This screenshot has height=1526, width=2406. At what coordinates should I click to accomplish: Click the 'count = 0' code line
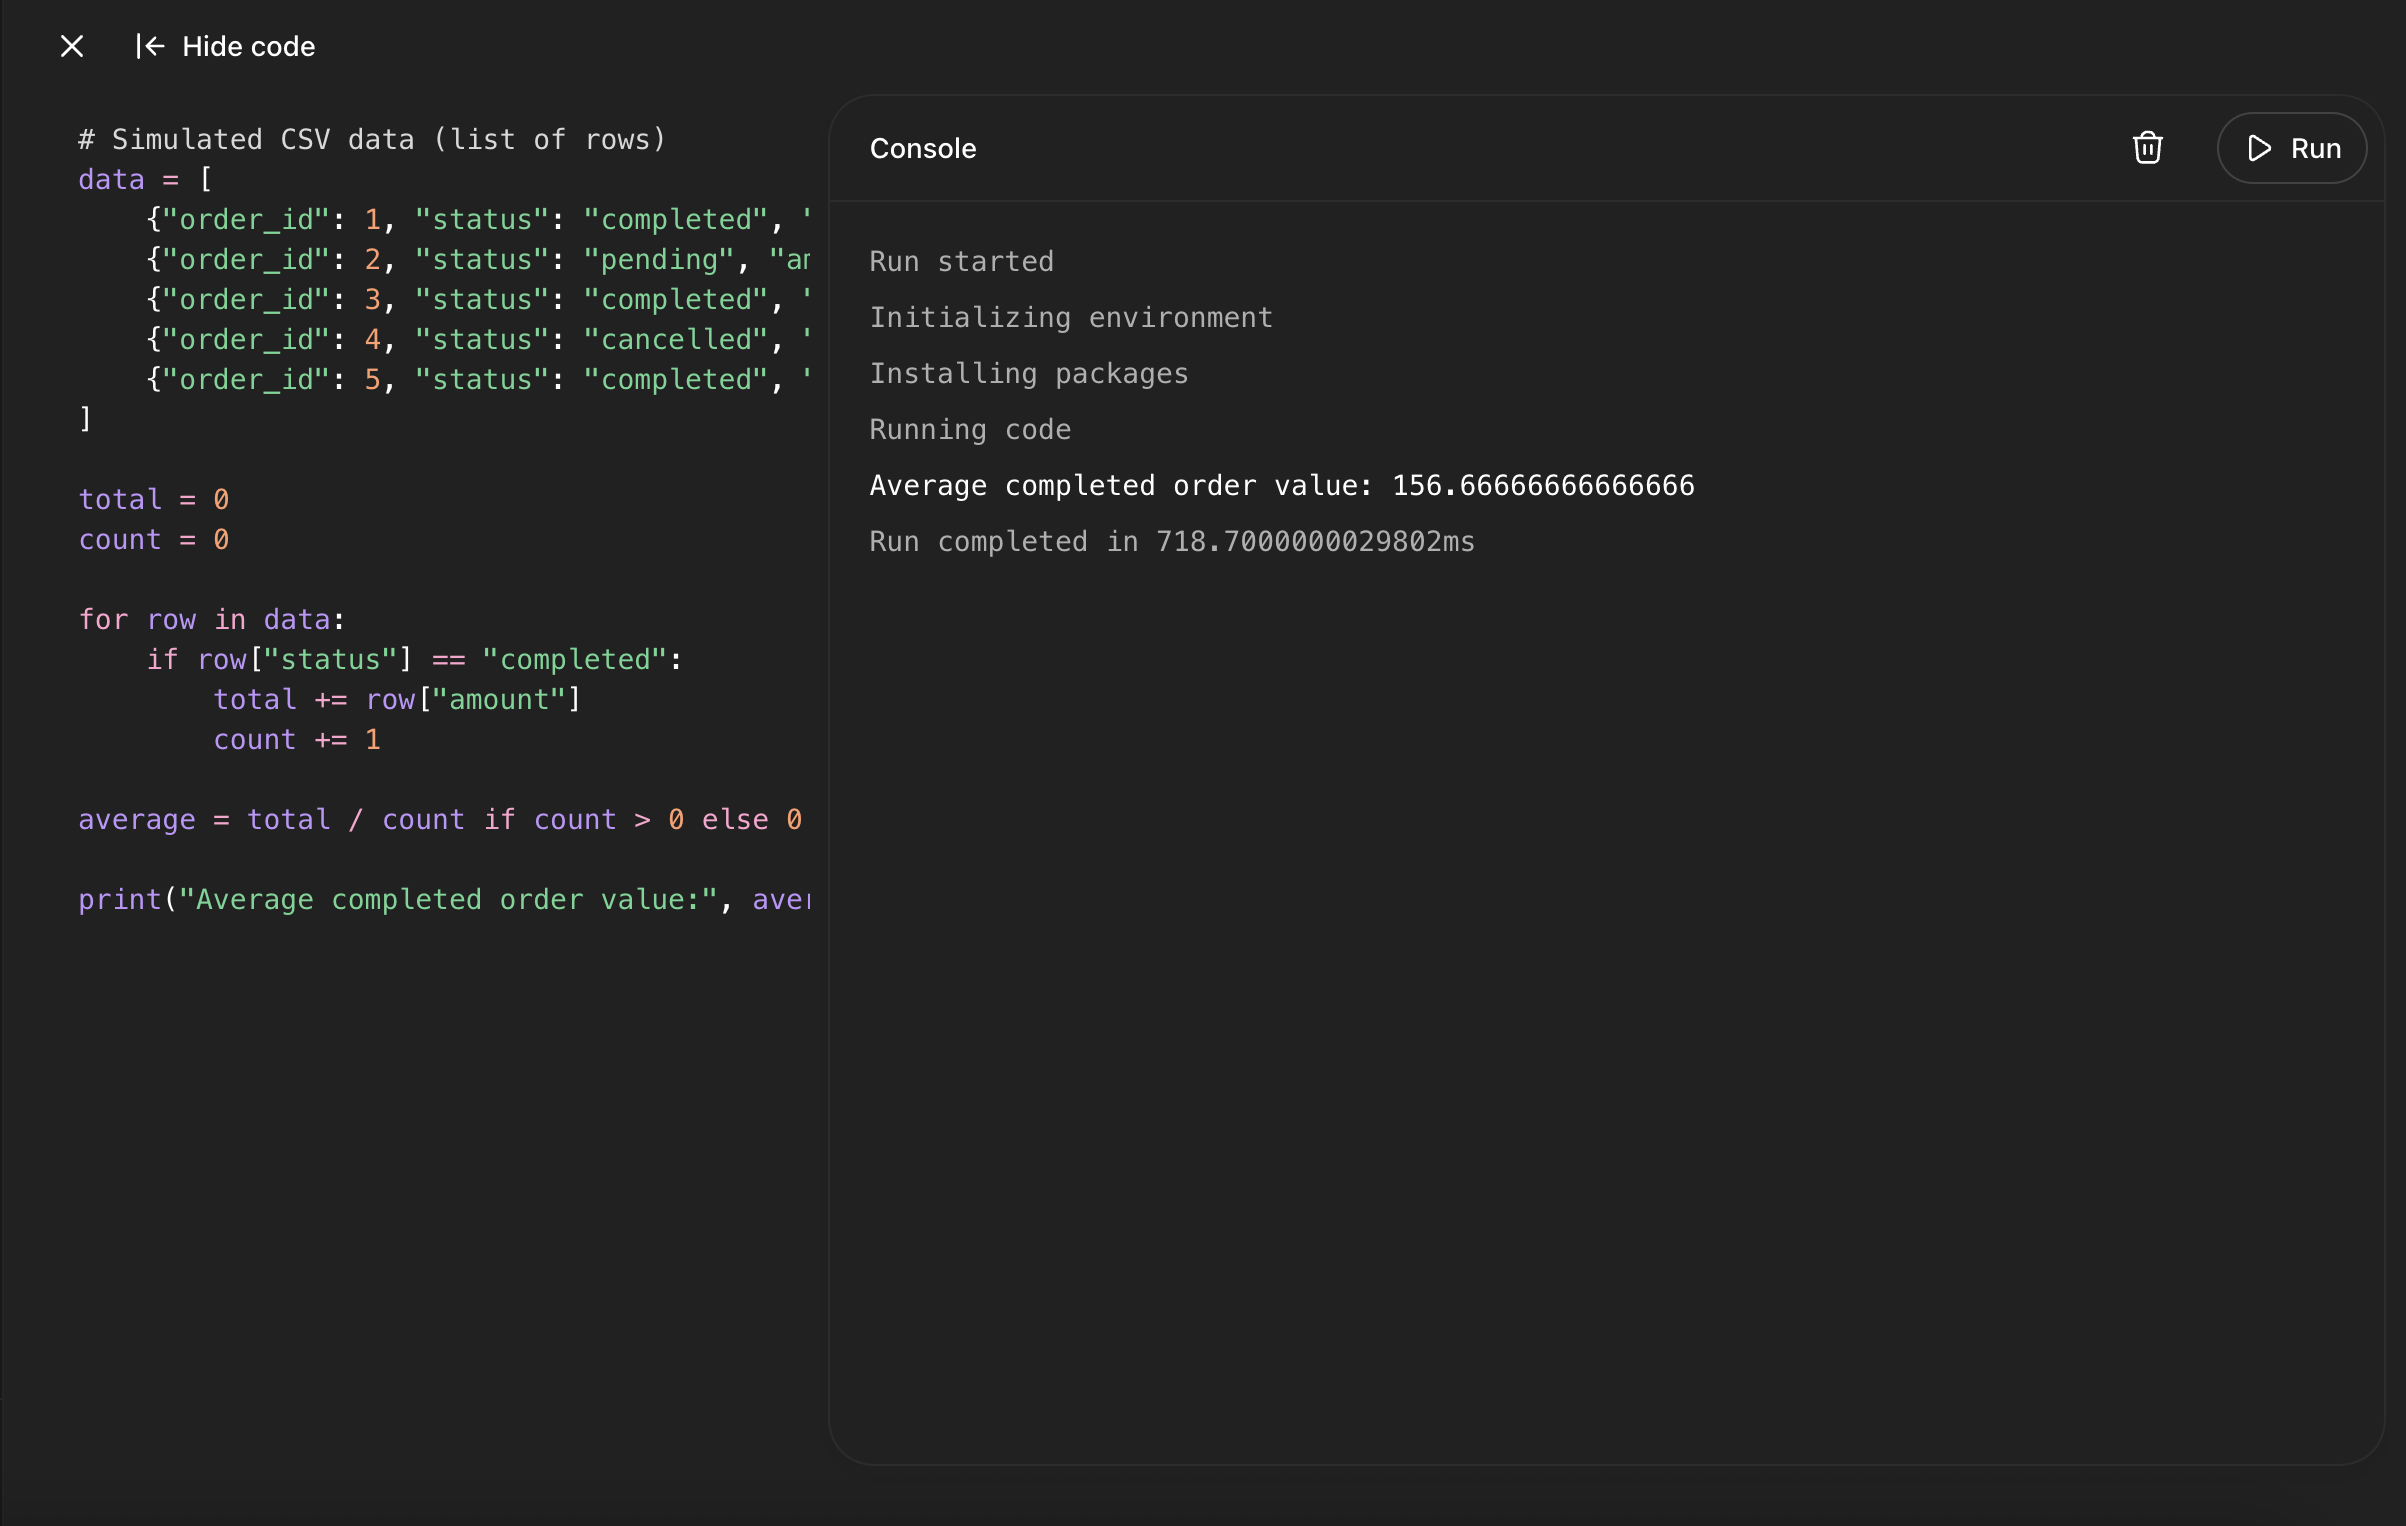pos(154,539)
